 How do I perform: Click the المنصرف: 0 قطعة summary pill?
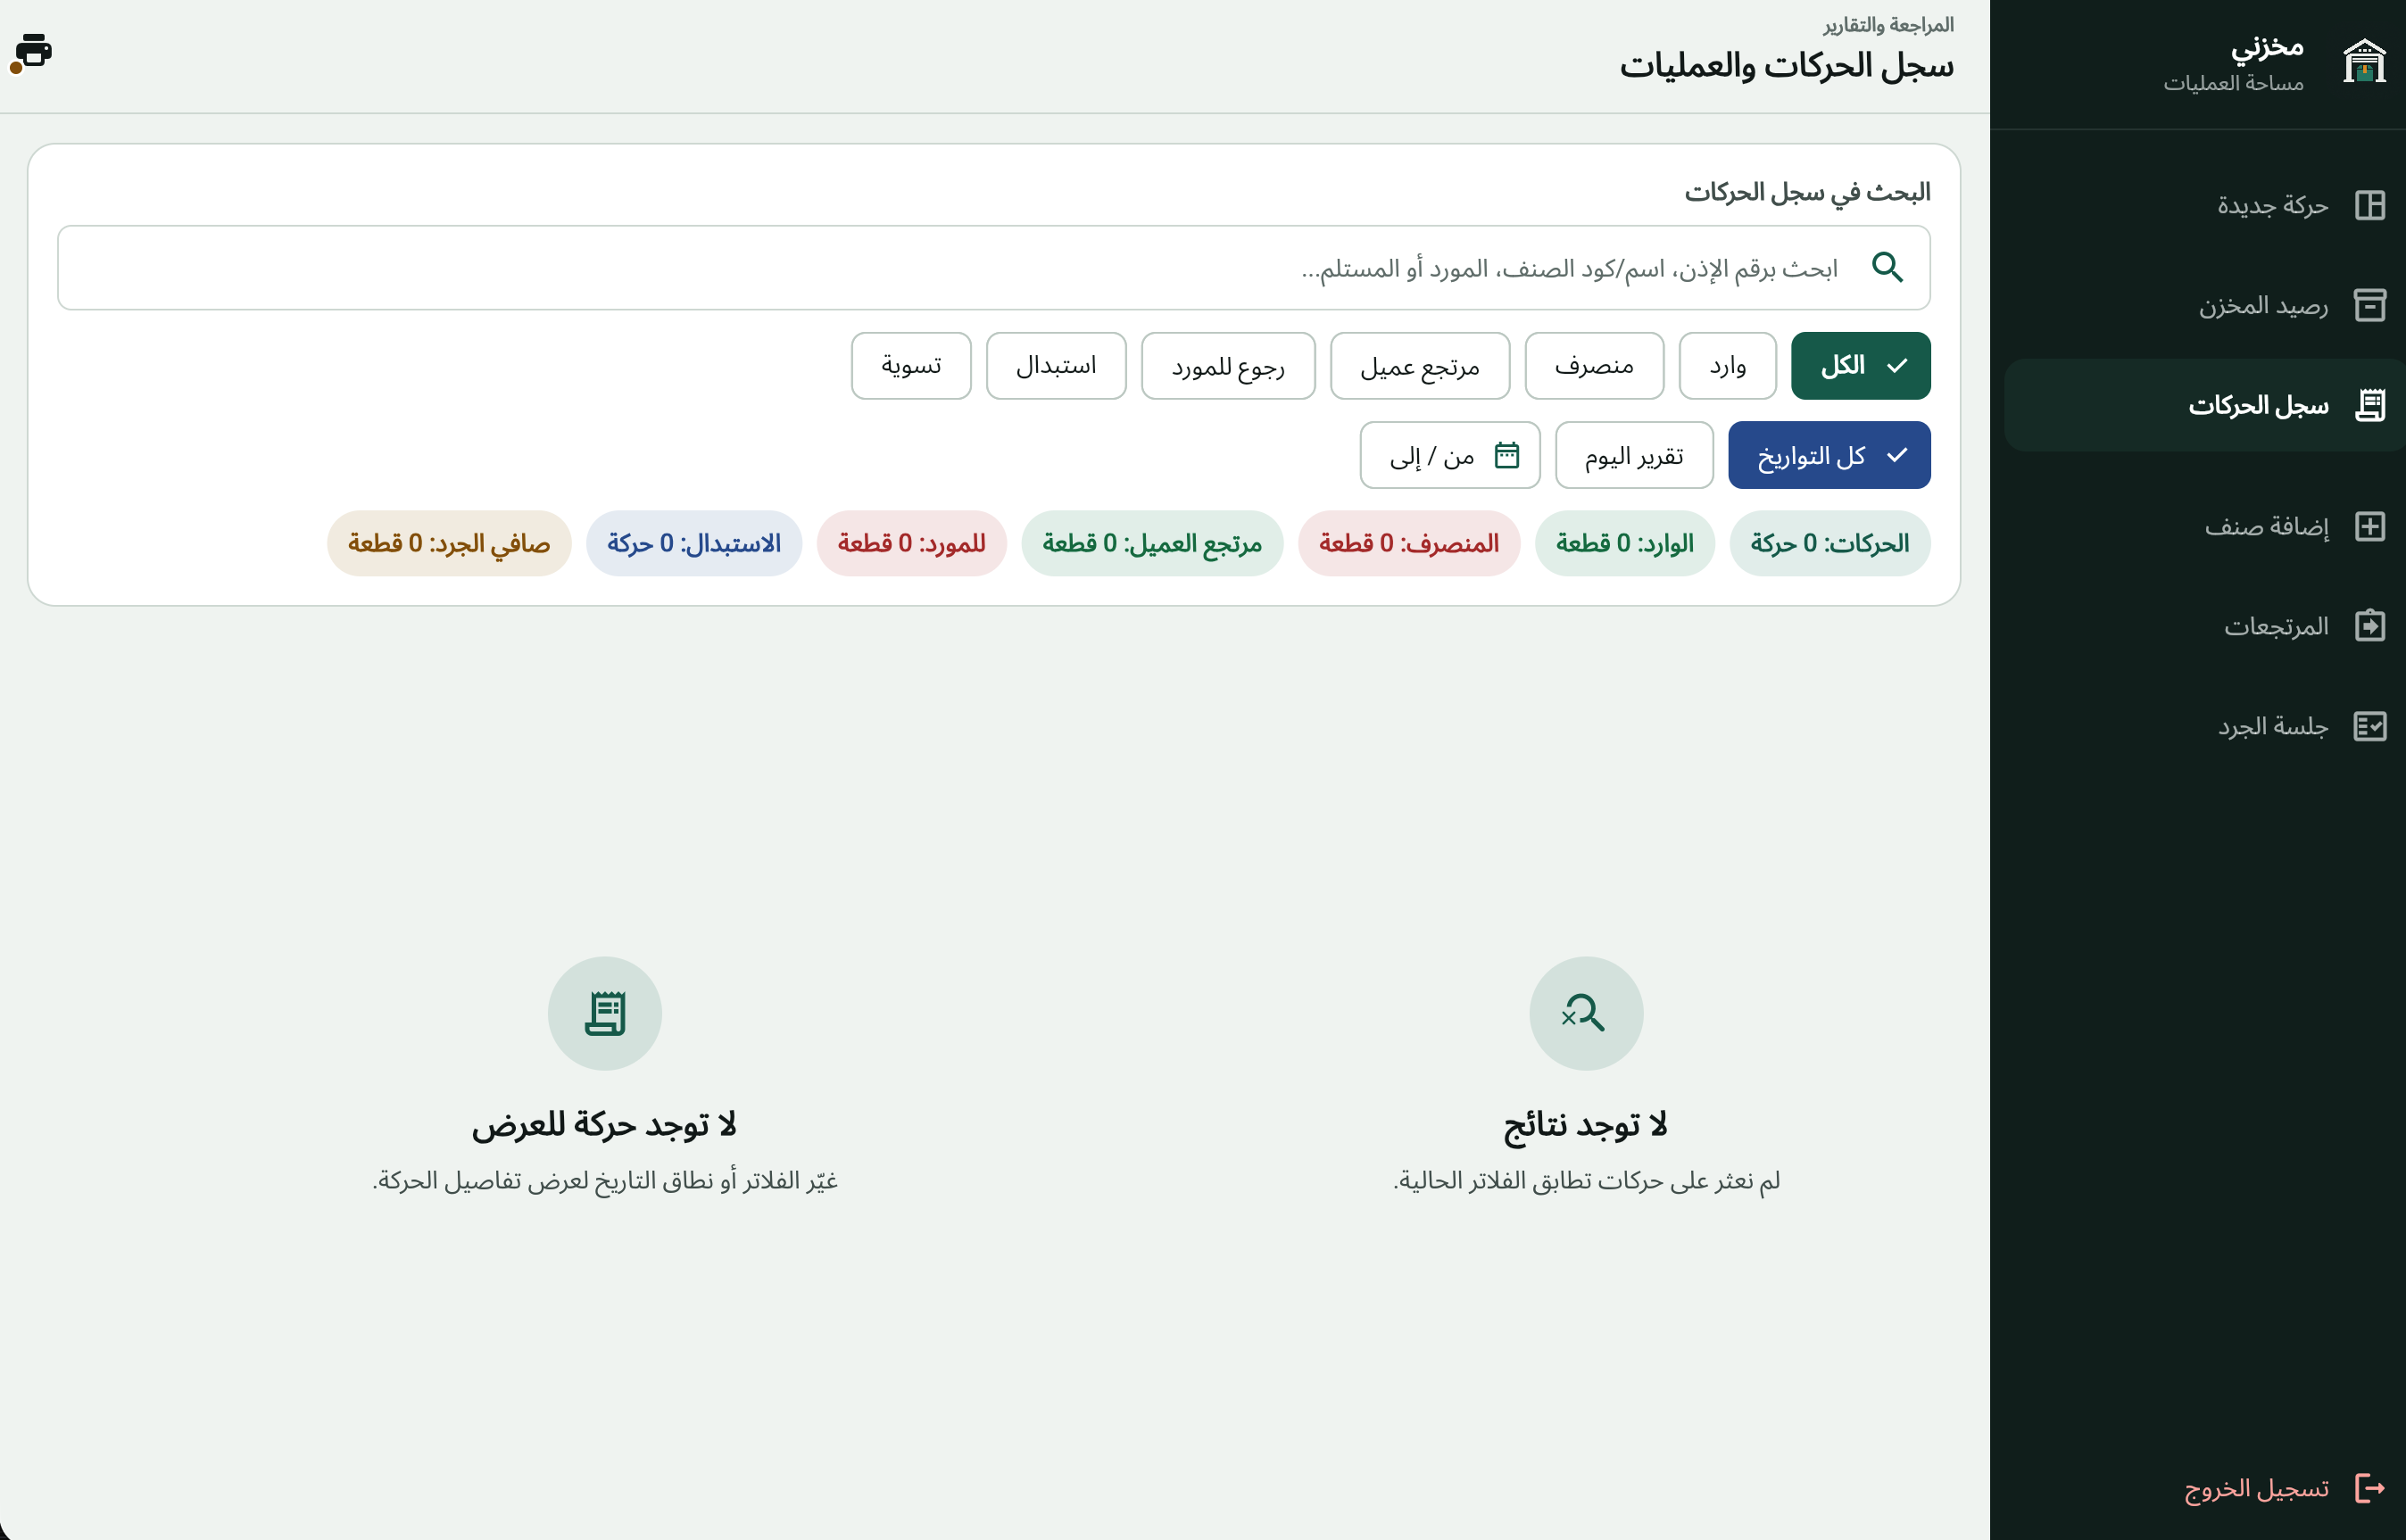pos(1408,543)
